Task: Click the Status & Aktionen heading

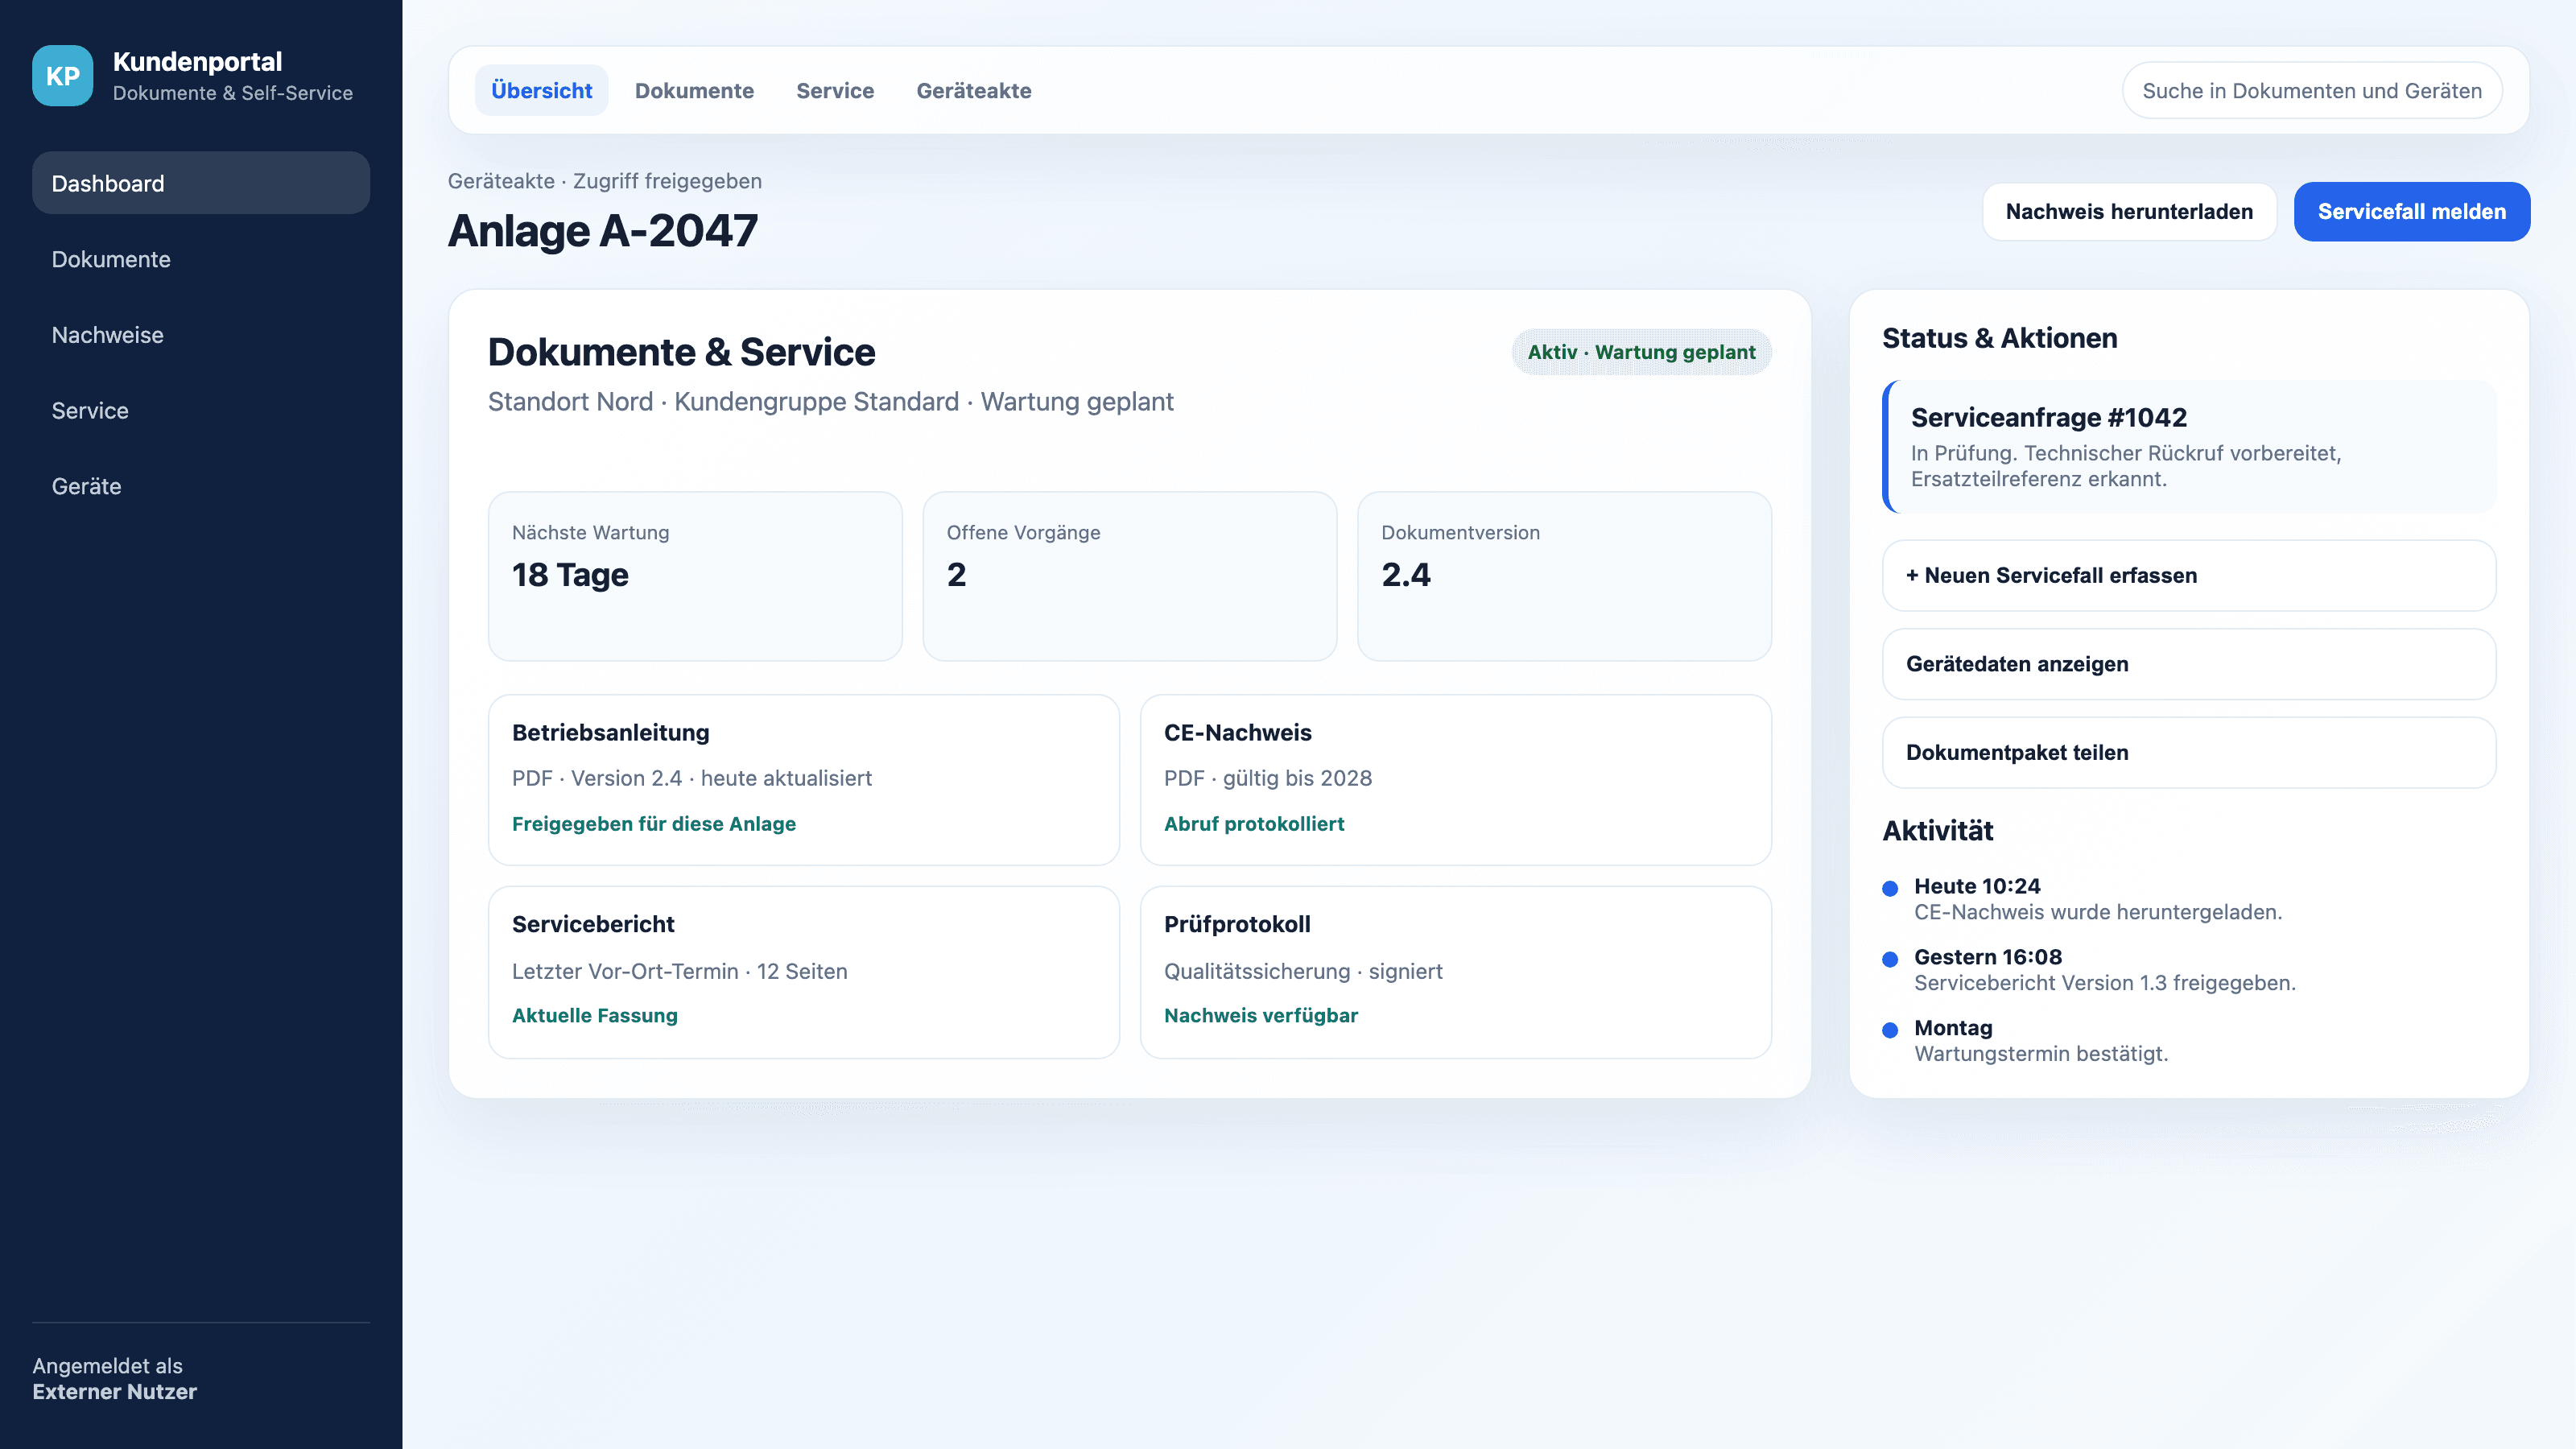Action: pos(1999,338)
